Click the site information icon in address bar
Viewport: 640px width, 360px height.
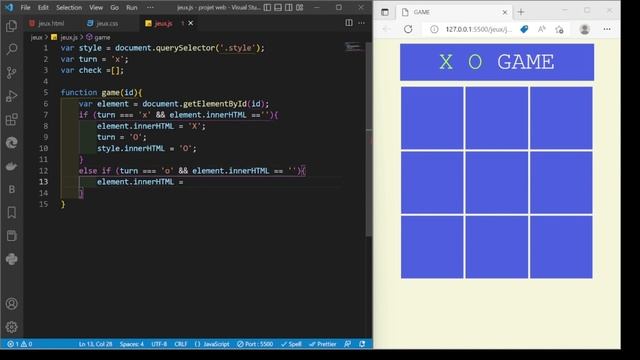point(434,29)
